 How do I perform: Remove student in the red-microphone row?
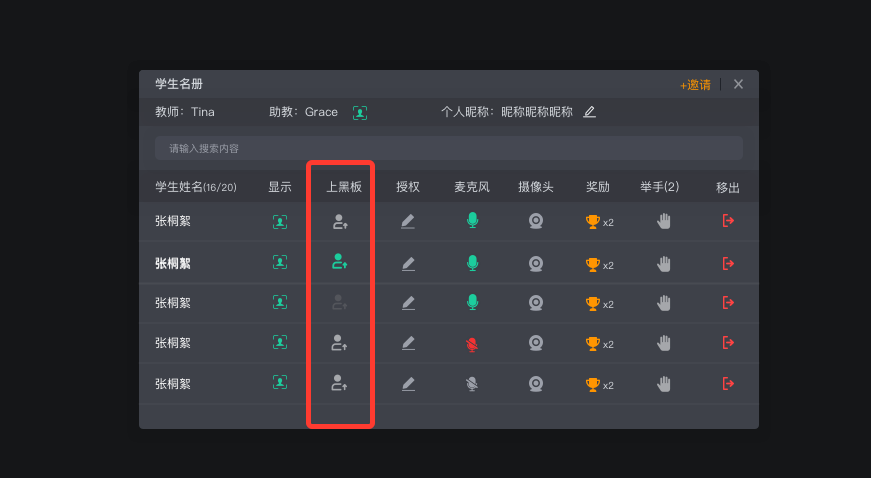point(728,343)
